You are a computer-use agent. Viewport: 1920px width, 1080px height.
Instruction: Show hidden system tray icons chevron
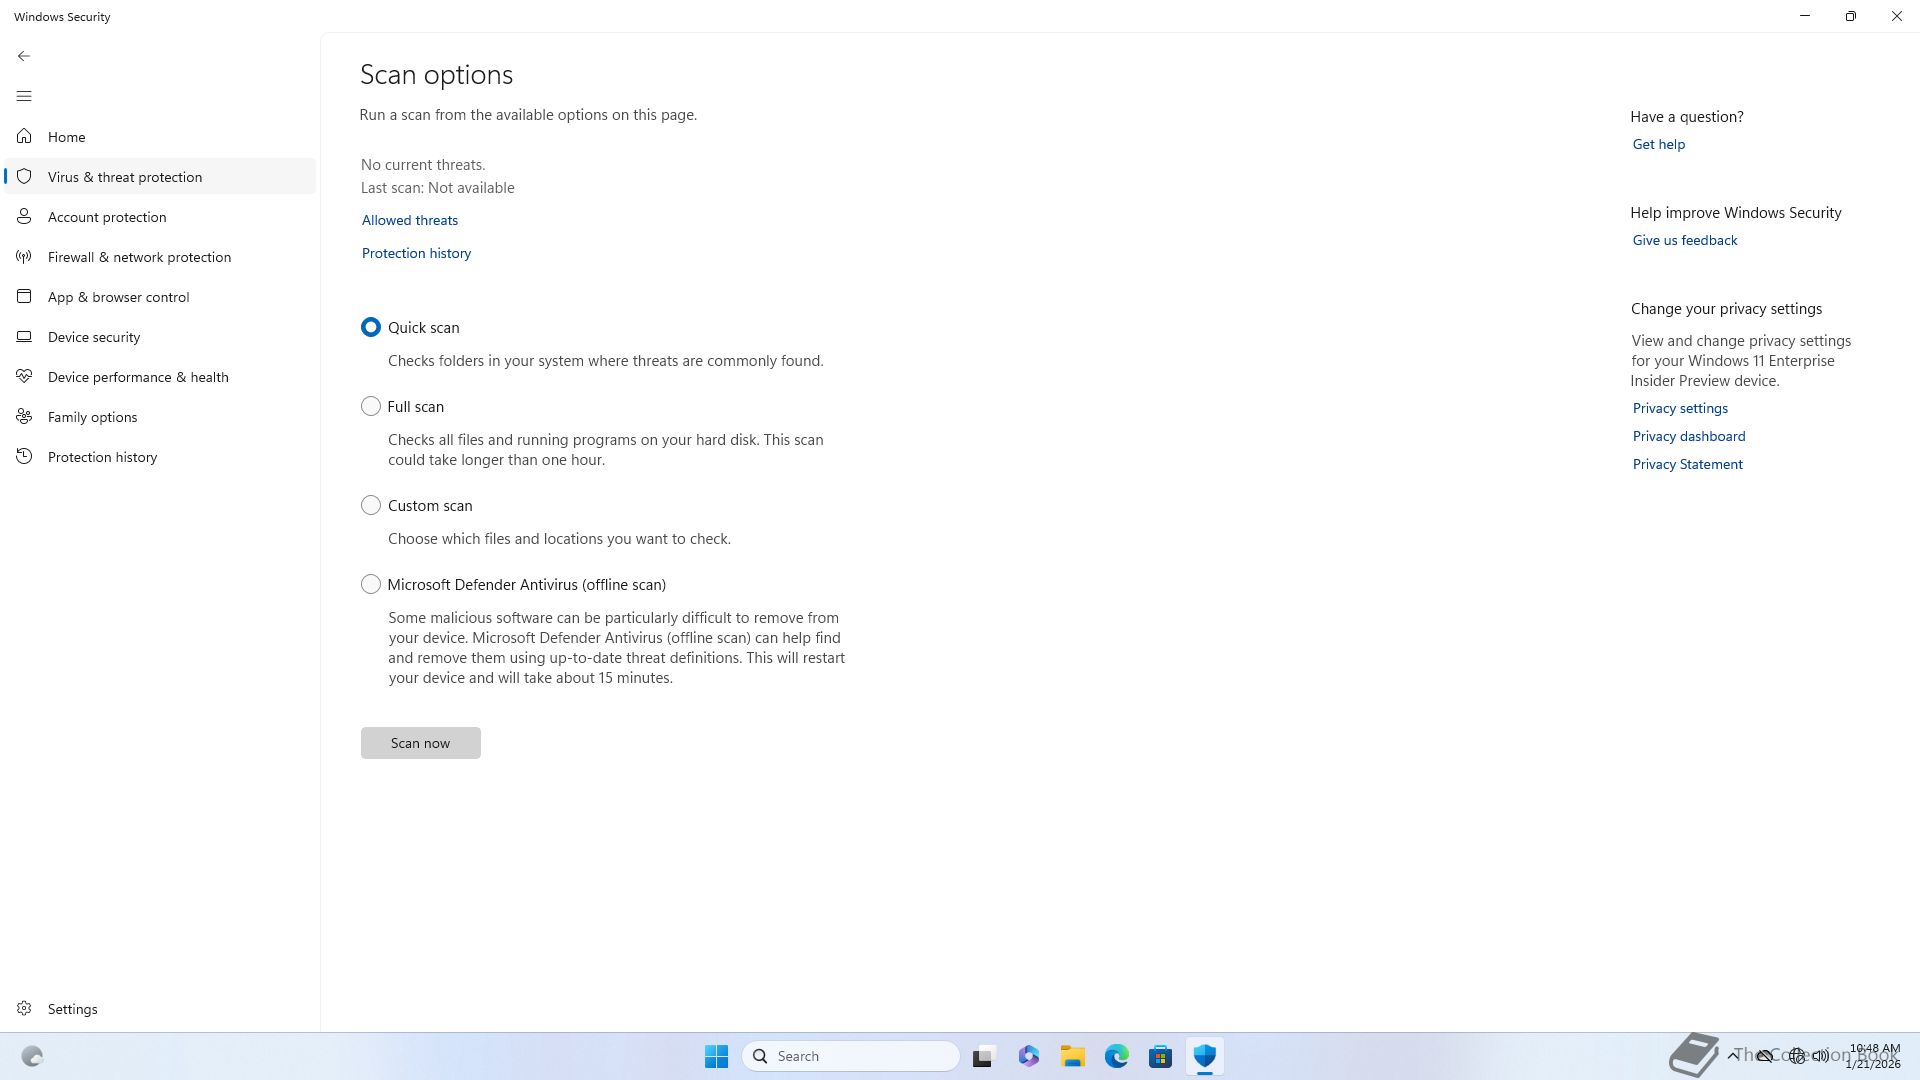(1733, 1055)
